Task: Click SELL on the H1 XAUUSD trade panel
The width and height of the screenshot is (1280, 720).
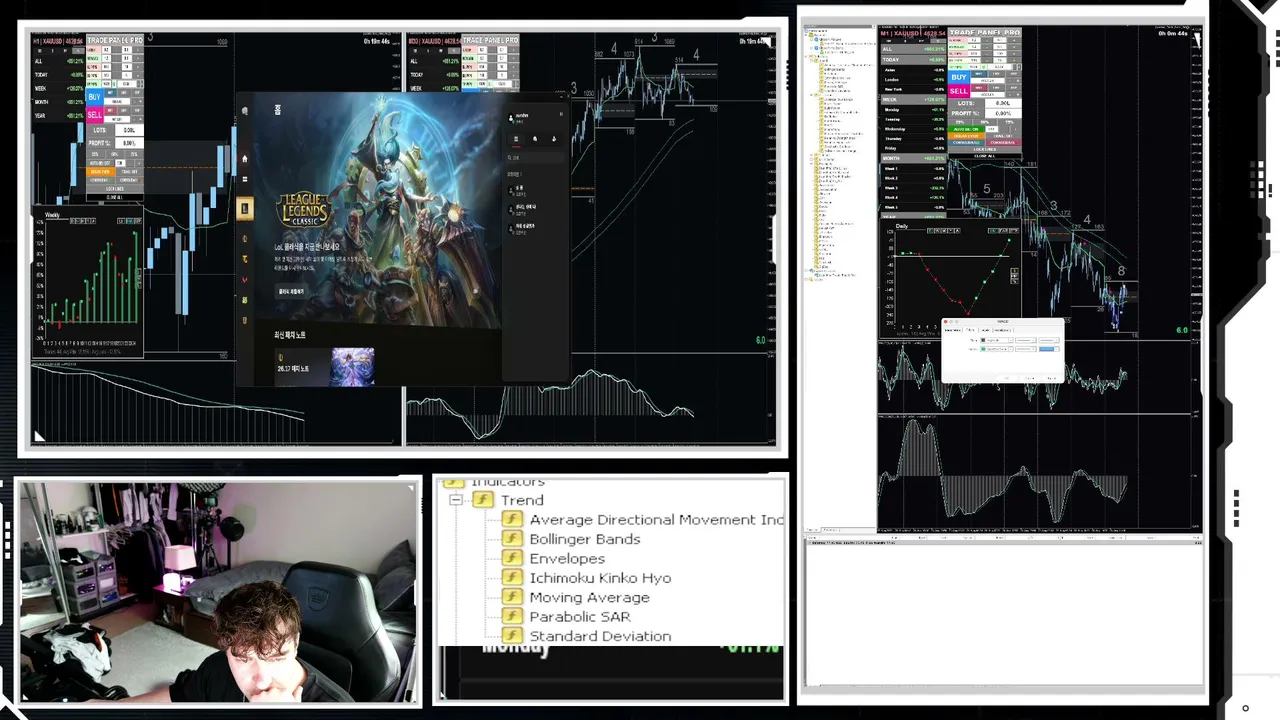Action: 94,115
